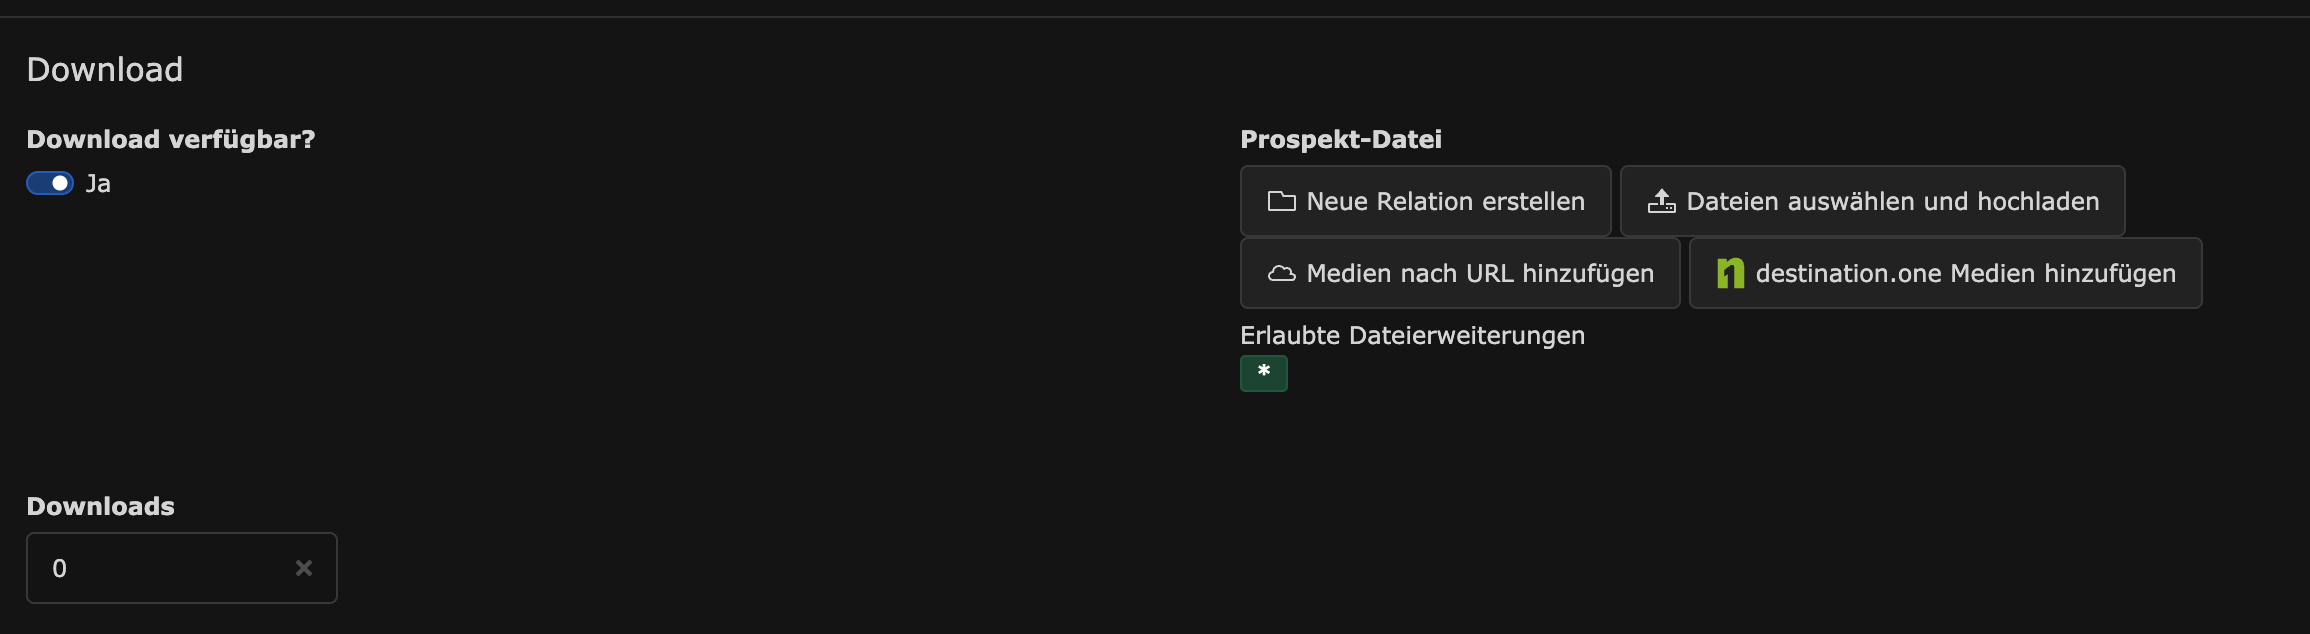2310x634 pixels.
Task: Click the 0 value in the Downloads field
Action: pos(59,569)
